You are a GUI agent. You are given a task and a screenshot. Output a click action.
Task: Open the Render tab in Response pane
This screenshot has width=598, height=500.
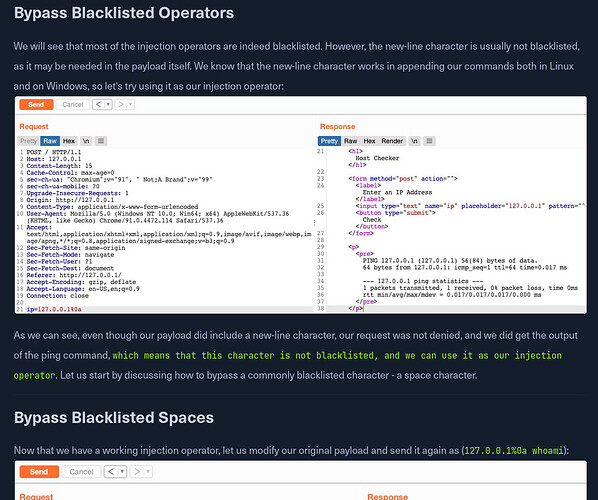[x=392, y=141]
